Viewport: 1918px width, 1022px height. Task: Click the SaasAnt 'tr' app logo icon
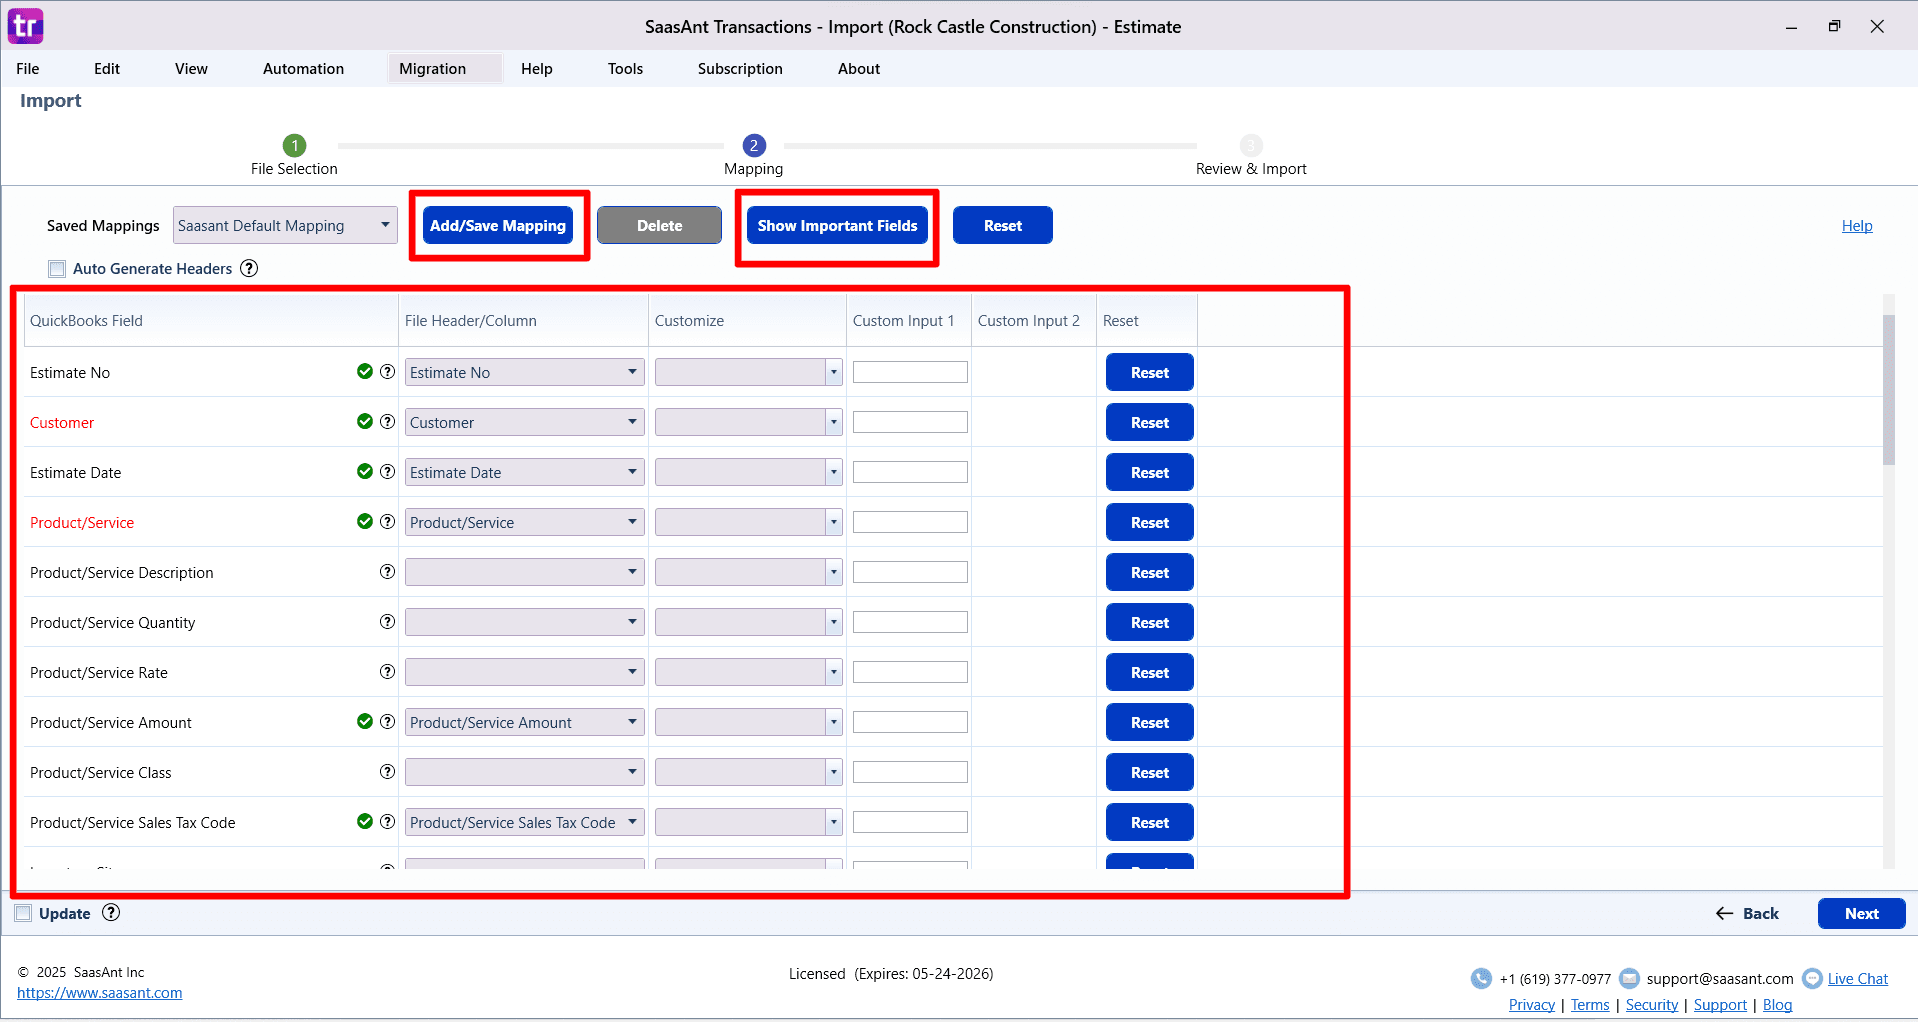(26, 26)
